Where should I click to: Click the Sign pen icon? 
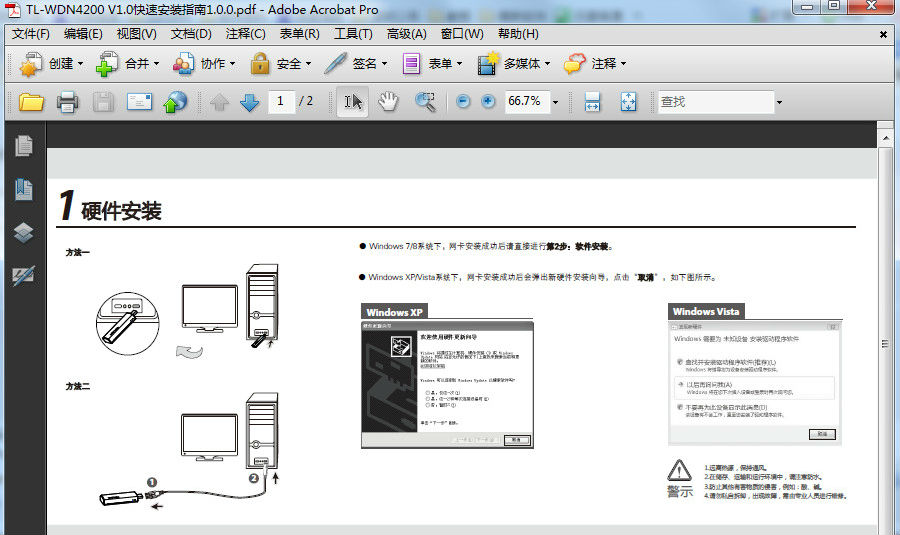tap(335, 64)
